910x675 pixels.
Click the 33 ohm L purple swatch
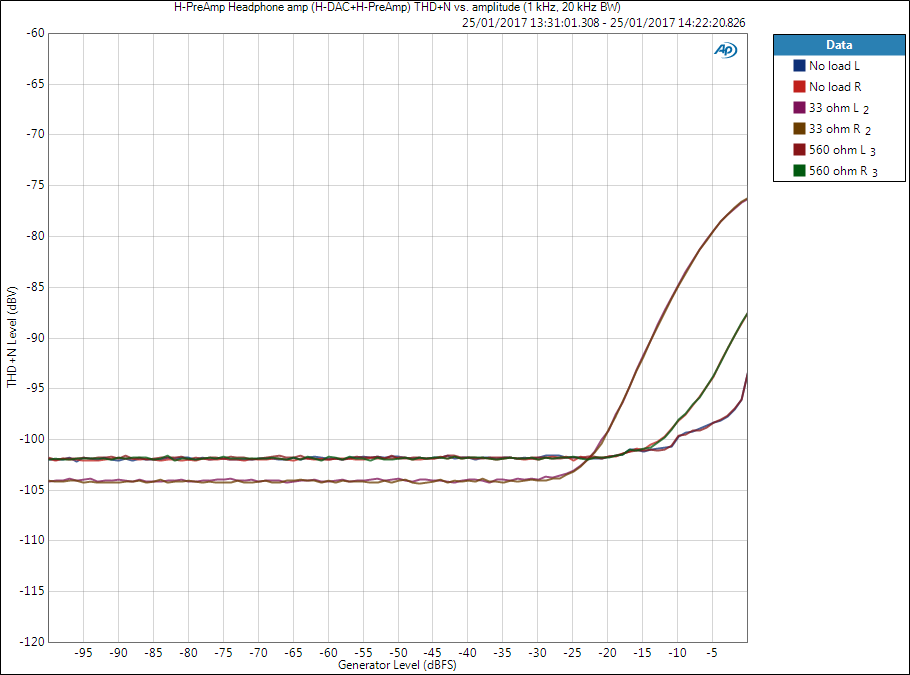click(x=799, y=107)
